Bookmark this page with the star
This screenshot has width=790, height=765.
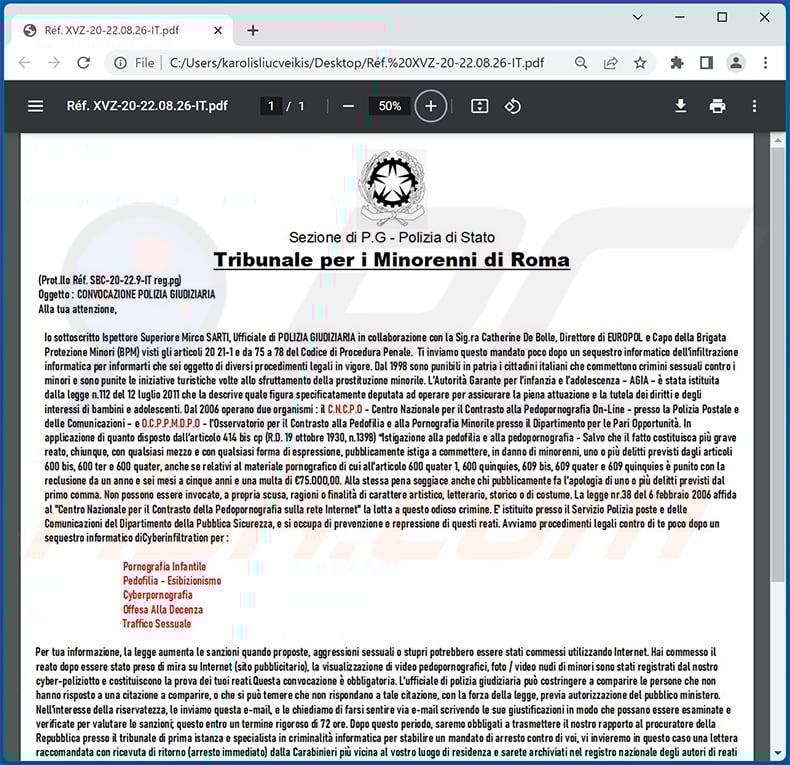click(640, 63)
